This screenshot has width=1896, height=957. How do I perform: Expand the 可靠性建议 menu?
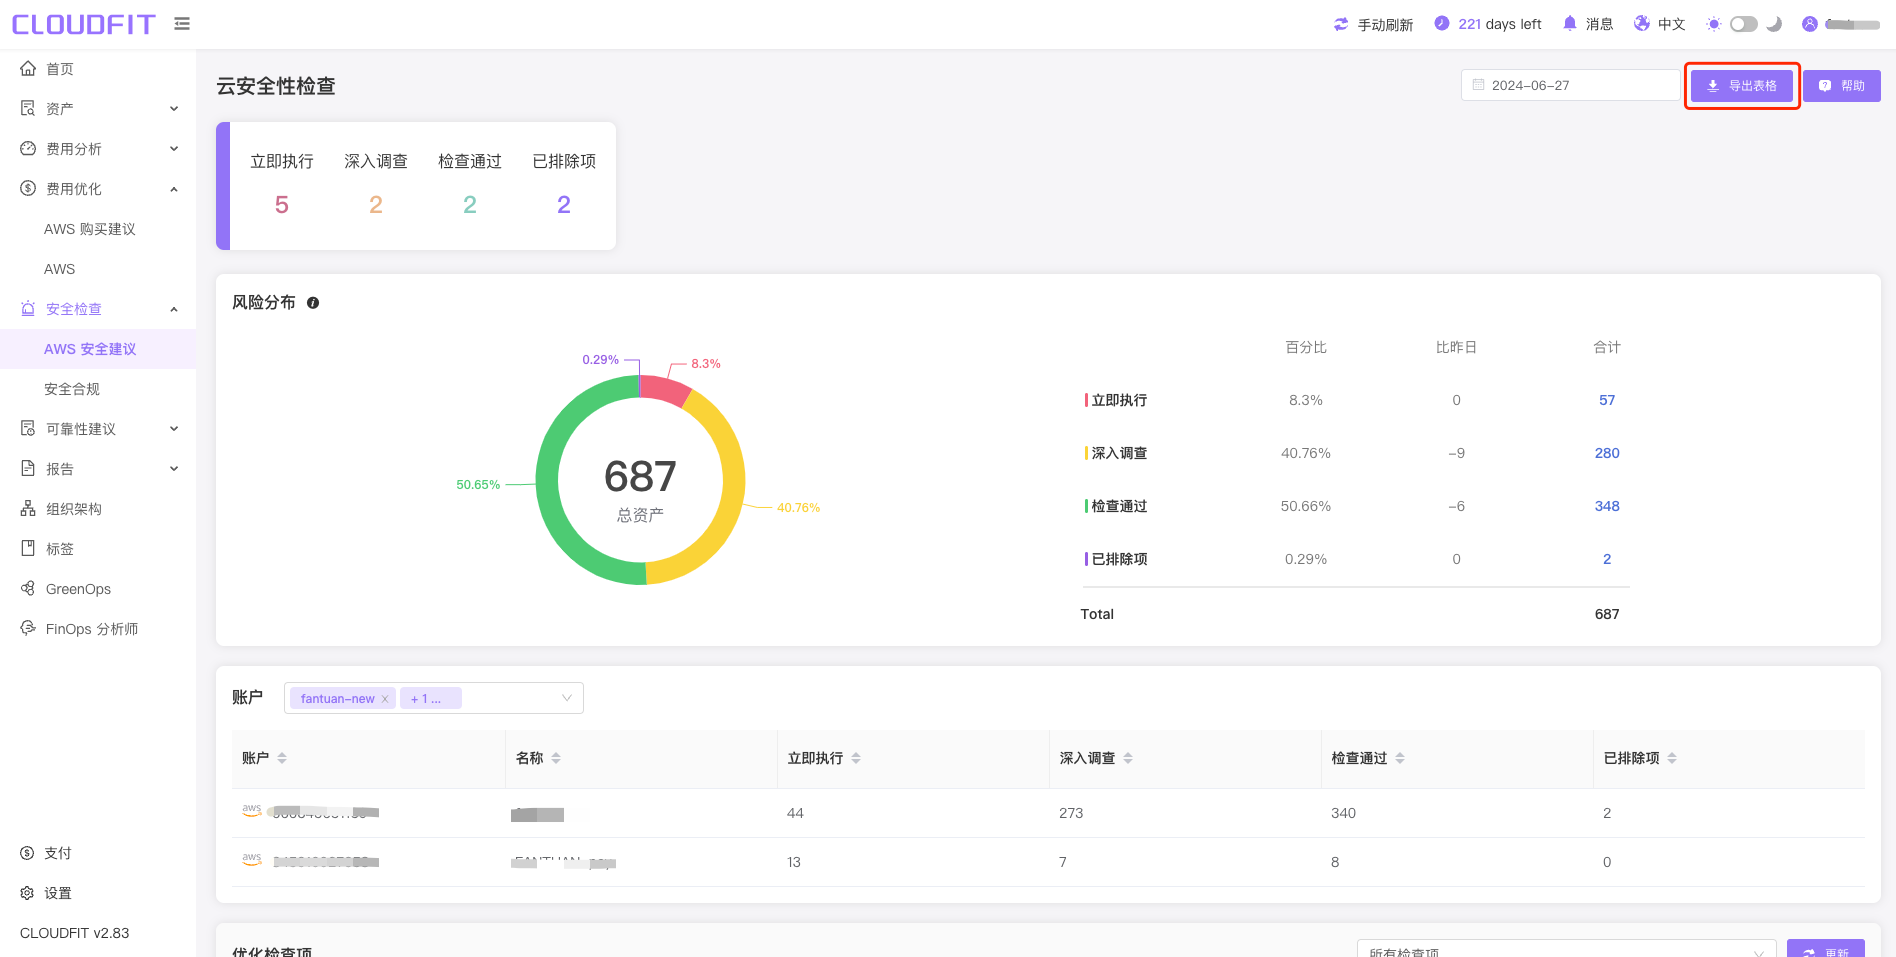pyautogui.click(x=174, y=429)
